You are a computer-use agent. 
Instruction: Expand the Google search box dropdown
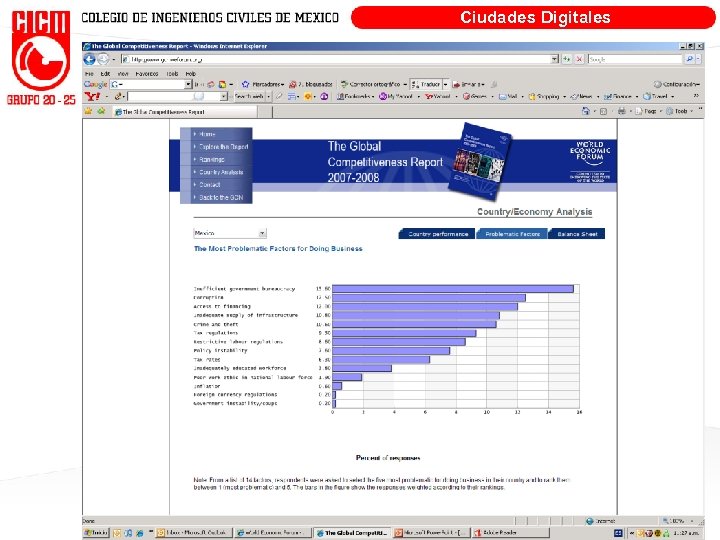click(188, 84)
